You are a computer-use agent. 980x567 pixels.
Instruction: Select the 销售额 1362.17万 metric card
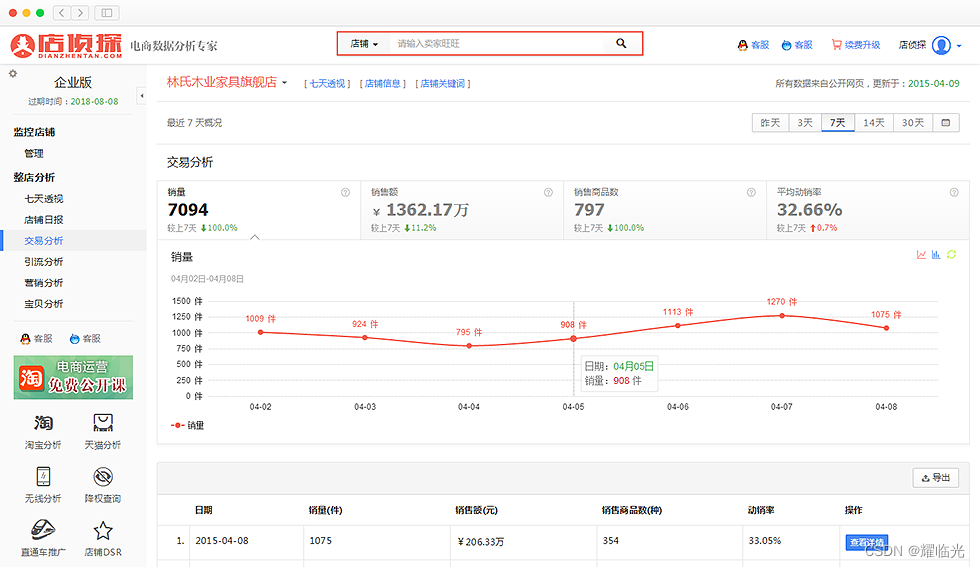click(x=462, y=210)
